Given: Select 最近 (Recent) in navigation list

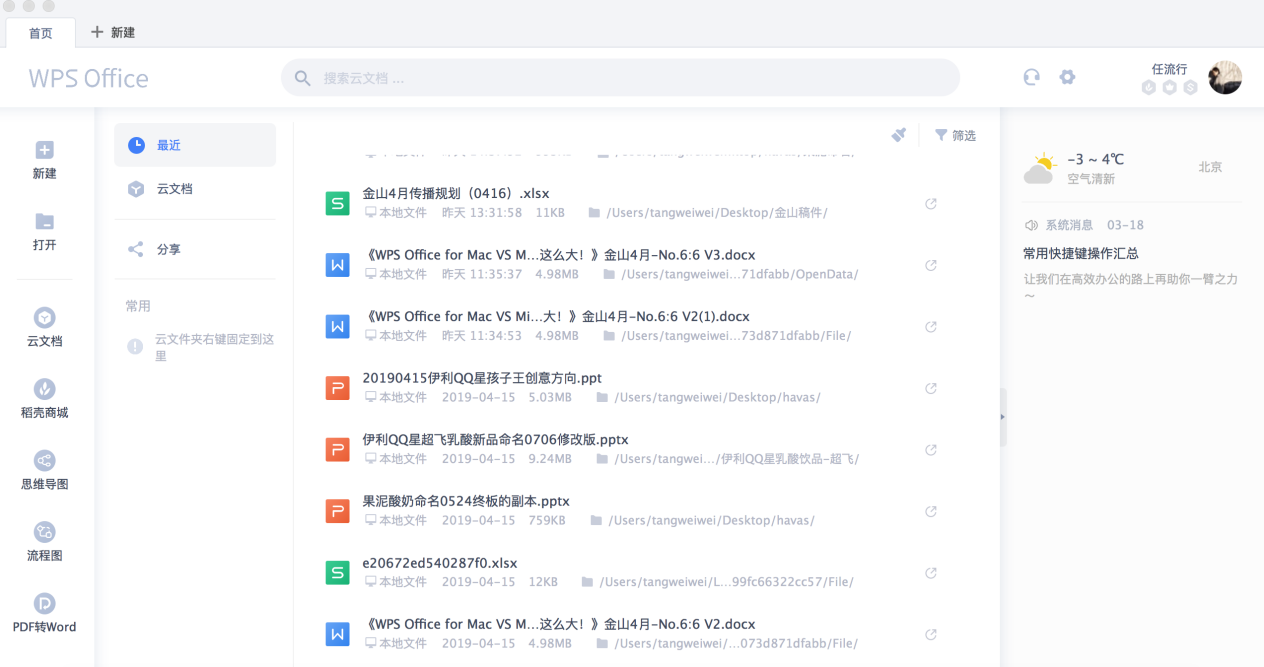Looking at the screenshot, I should click(x=195, y=145).
